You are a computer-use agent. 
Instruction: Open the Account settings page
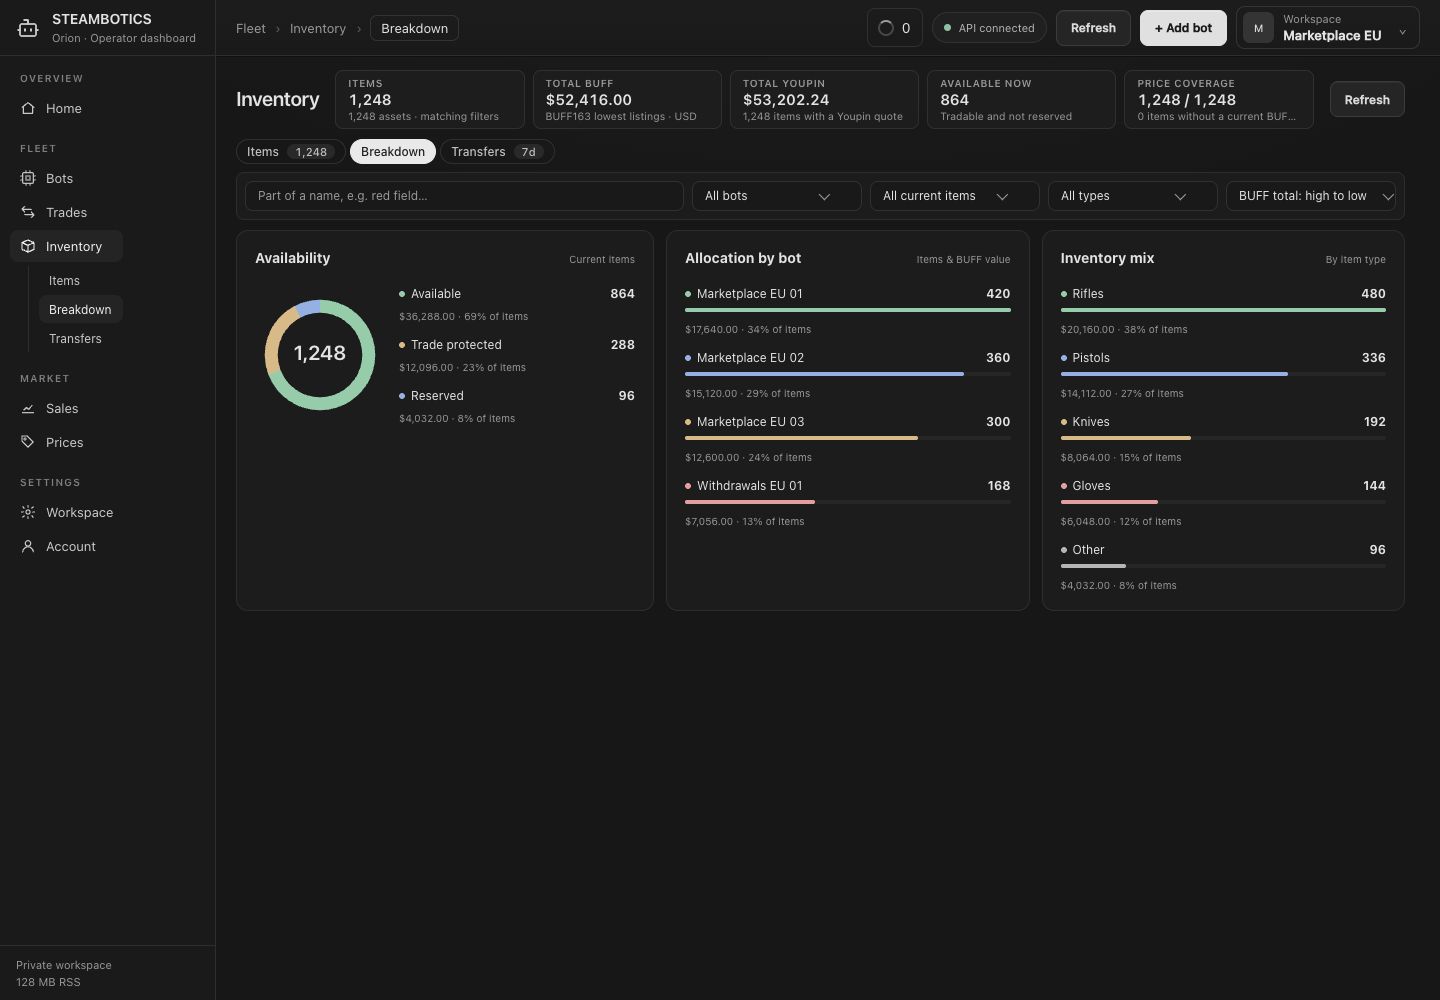click(66, 546)
